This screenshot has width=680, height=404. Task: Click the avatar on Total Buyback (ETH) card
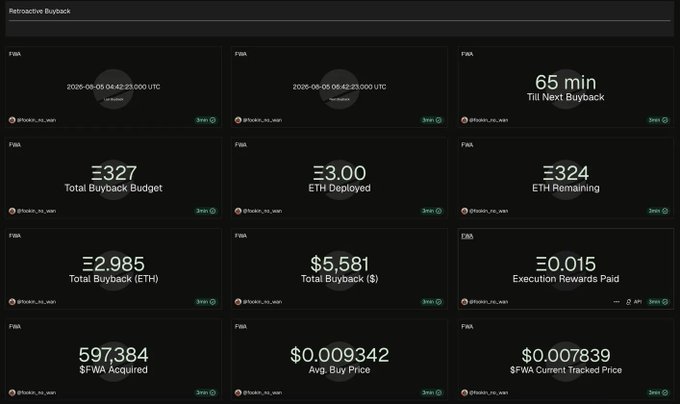click(12, 302)
